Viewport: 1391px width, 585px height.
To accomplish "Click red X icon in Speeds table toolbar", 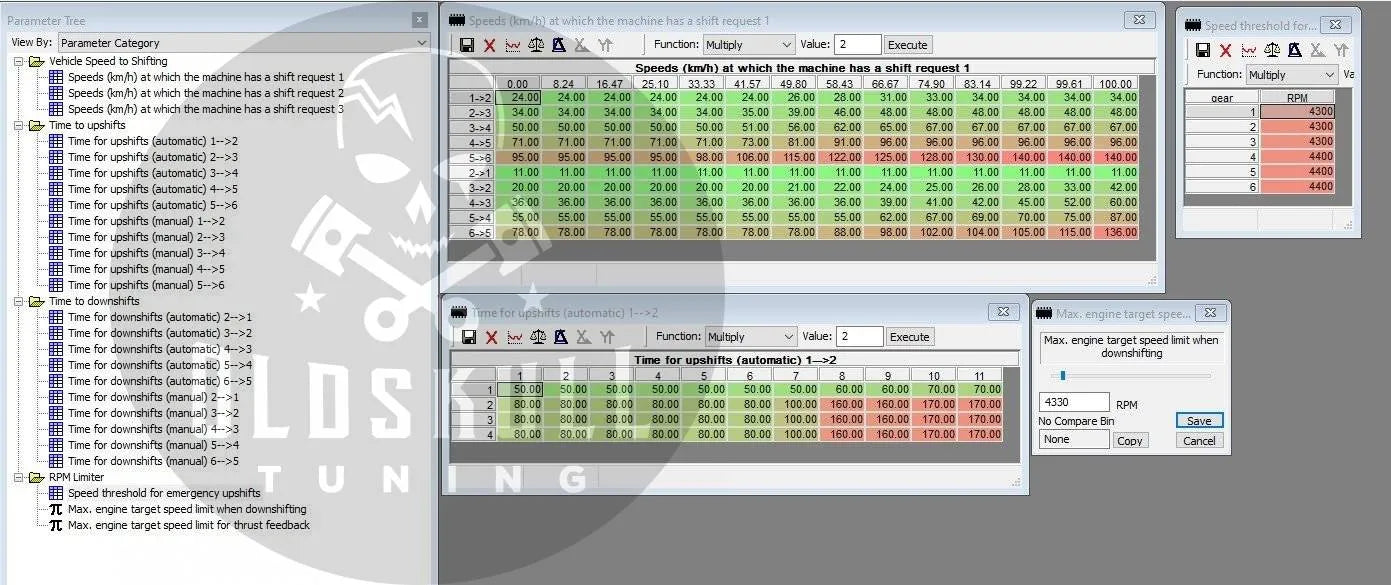I will (490, 45).
